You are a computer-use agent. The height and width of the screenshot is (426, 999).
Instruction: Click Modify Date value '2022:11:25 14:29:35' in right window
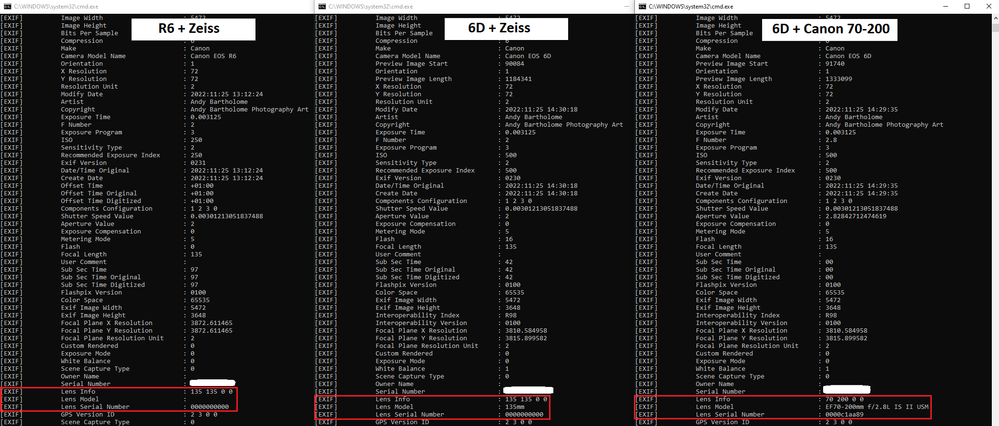click(x=861, y=110)
